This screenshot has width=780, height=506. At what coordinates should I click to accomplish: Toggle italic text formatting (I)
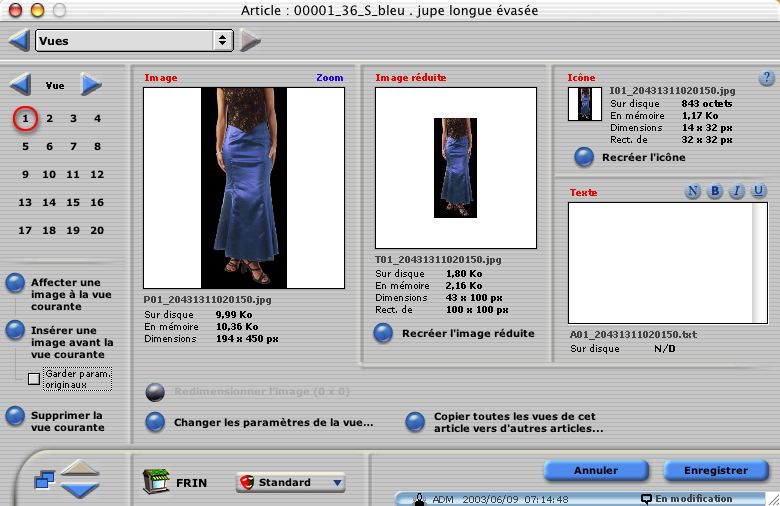[x=737, y=191]
